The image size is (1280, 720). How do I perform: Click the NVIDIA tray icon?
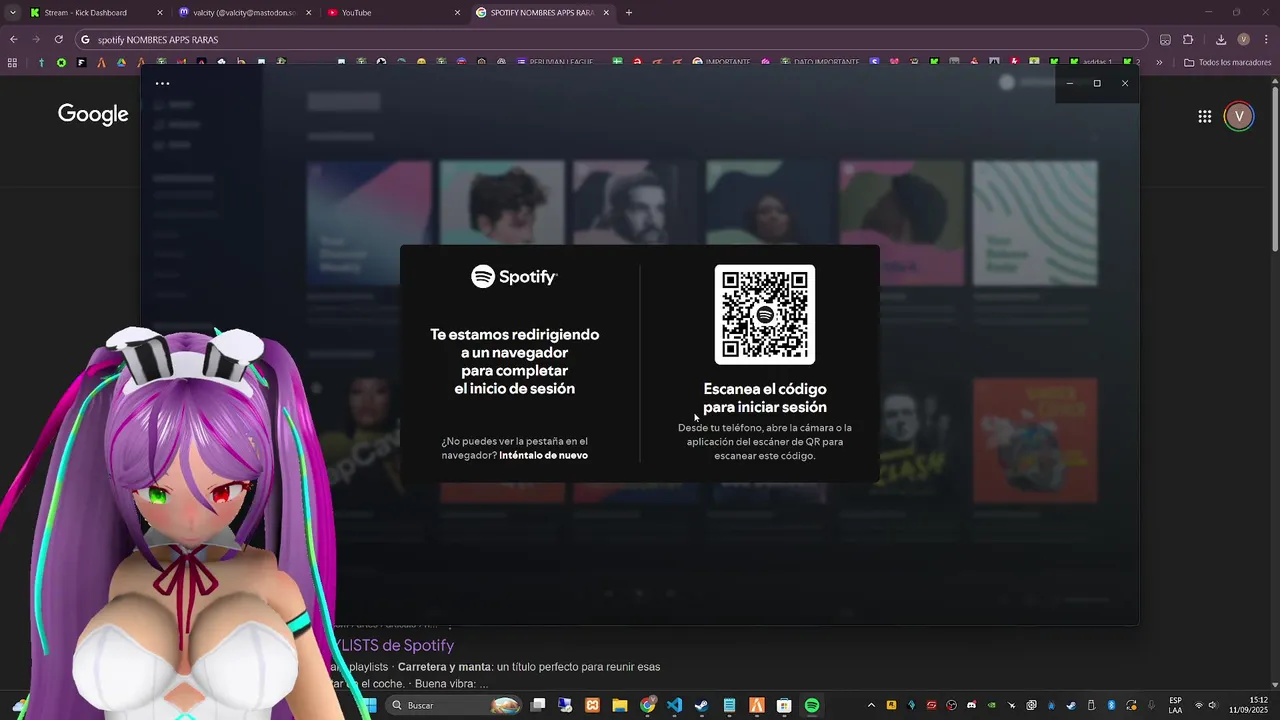[x=991, y=706]
